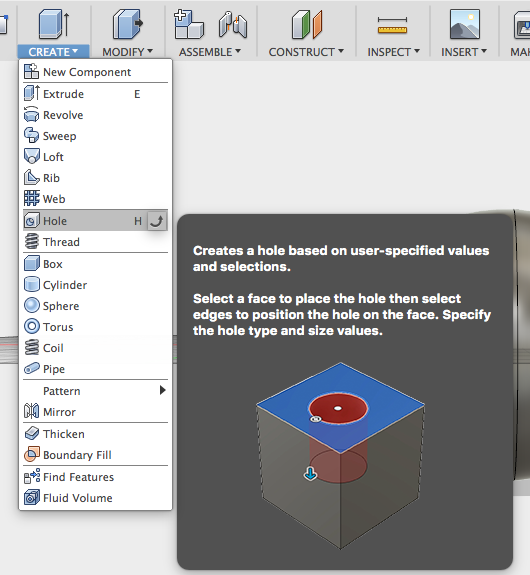Image resolution: width=530 pixels, height=575 pixels.
Task: Select Extrude in the Create menu
Action: (x=95, y=94)
